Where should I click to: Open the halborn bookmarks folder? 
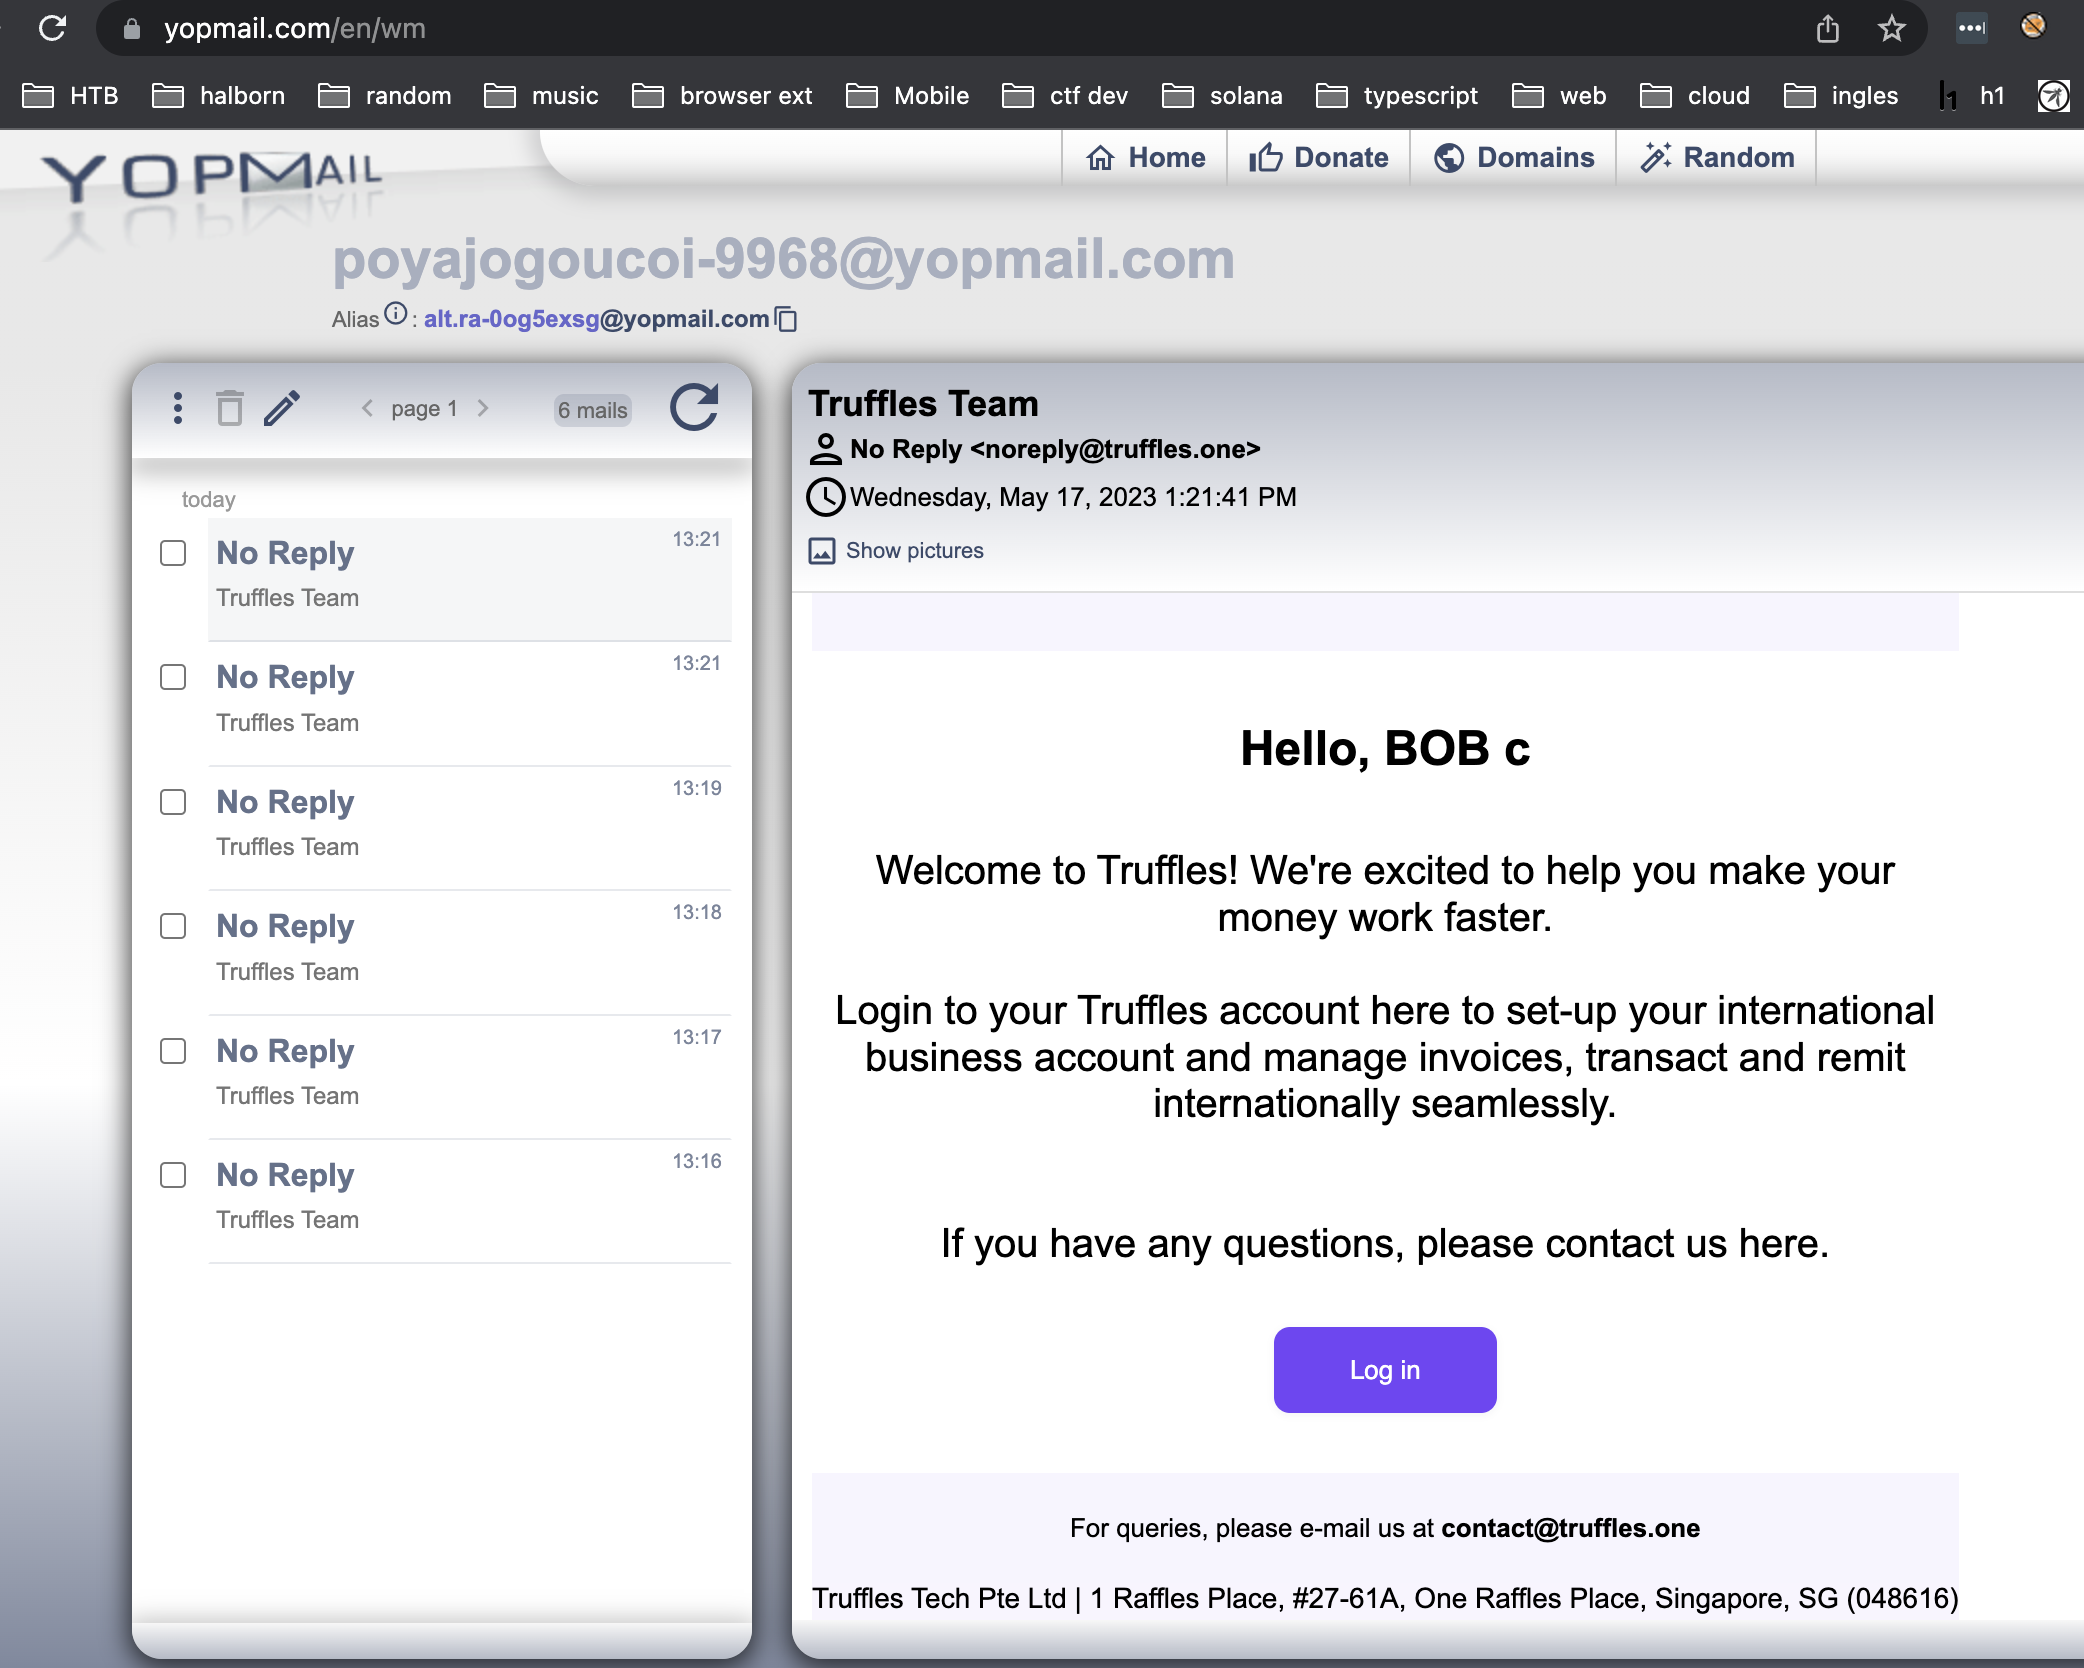click(x=218, y=96)
